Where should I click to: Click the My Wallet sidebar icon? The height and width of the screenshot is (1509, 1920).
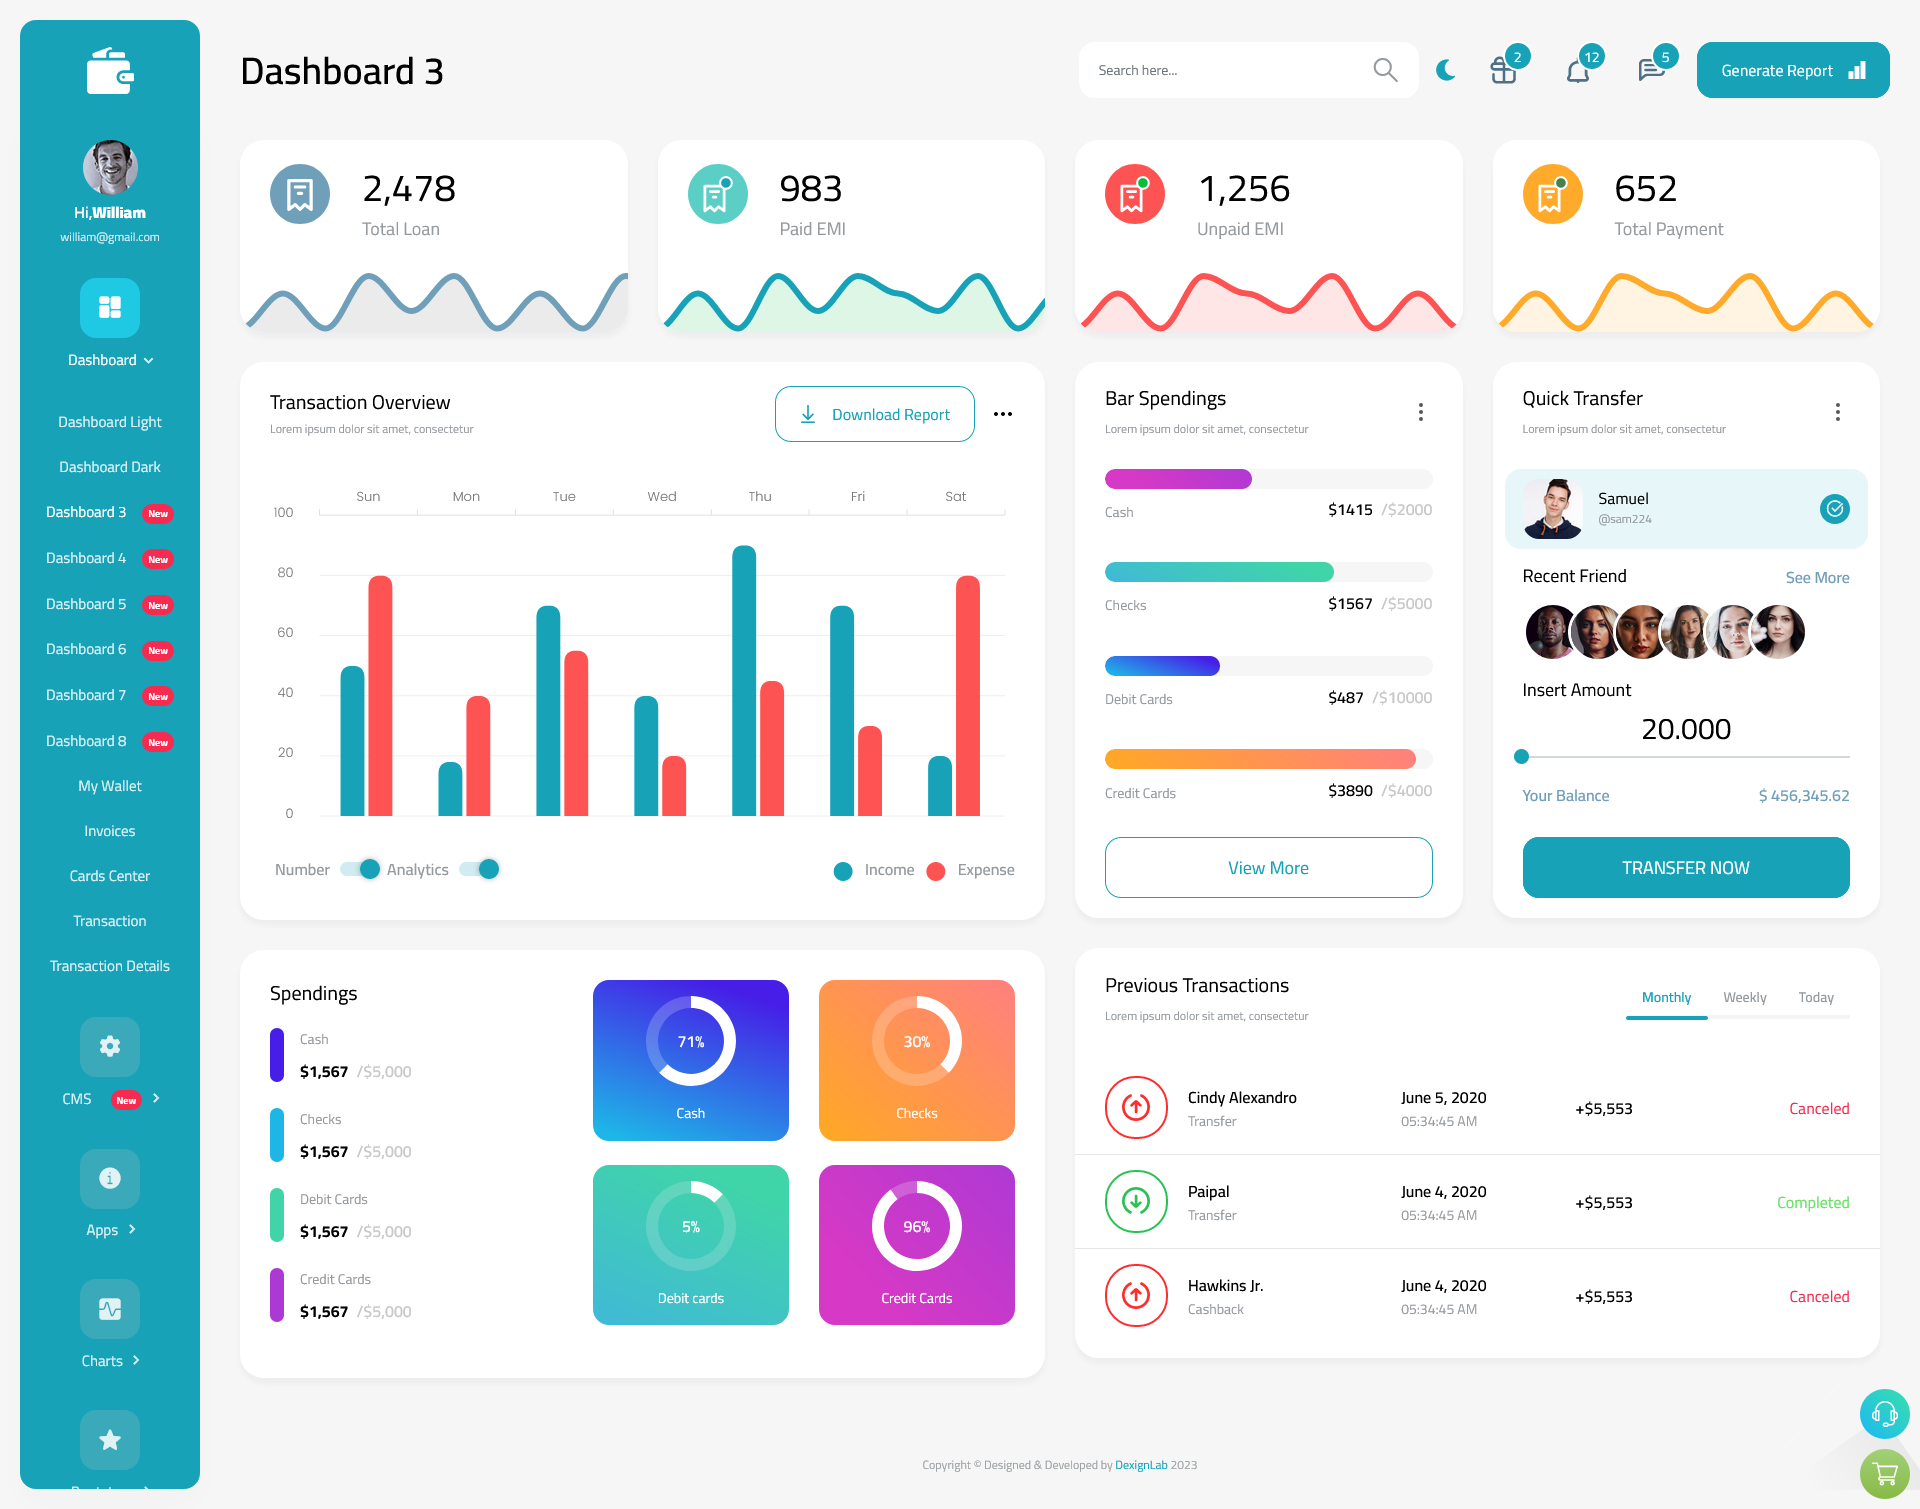point(111,784)
